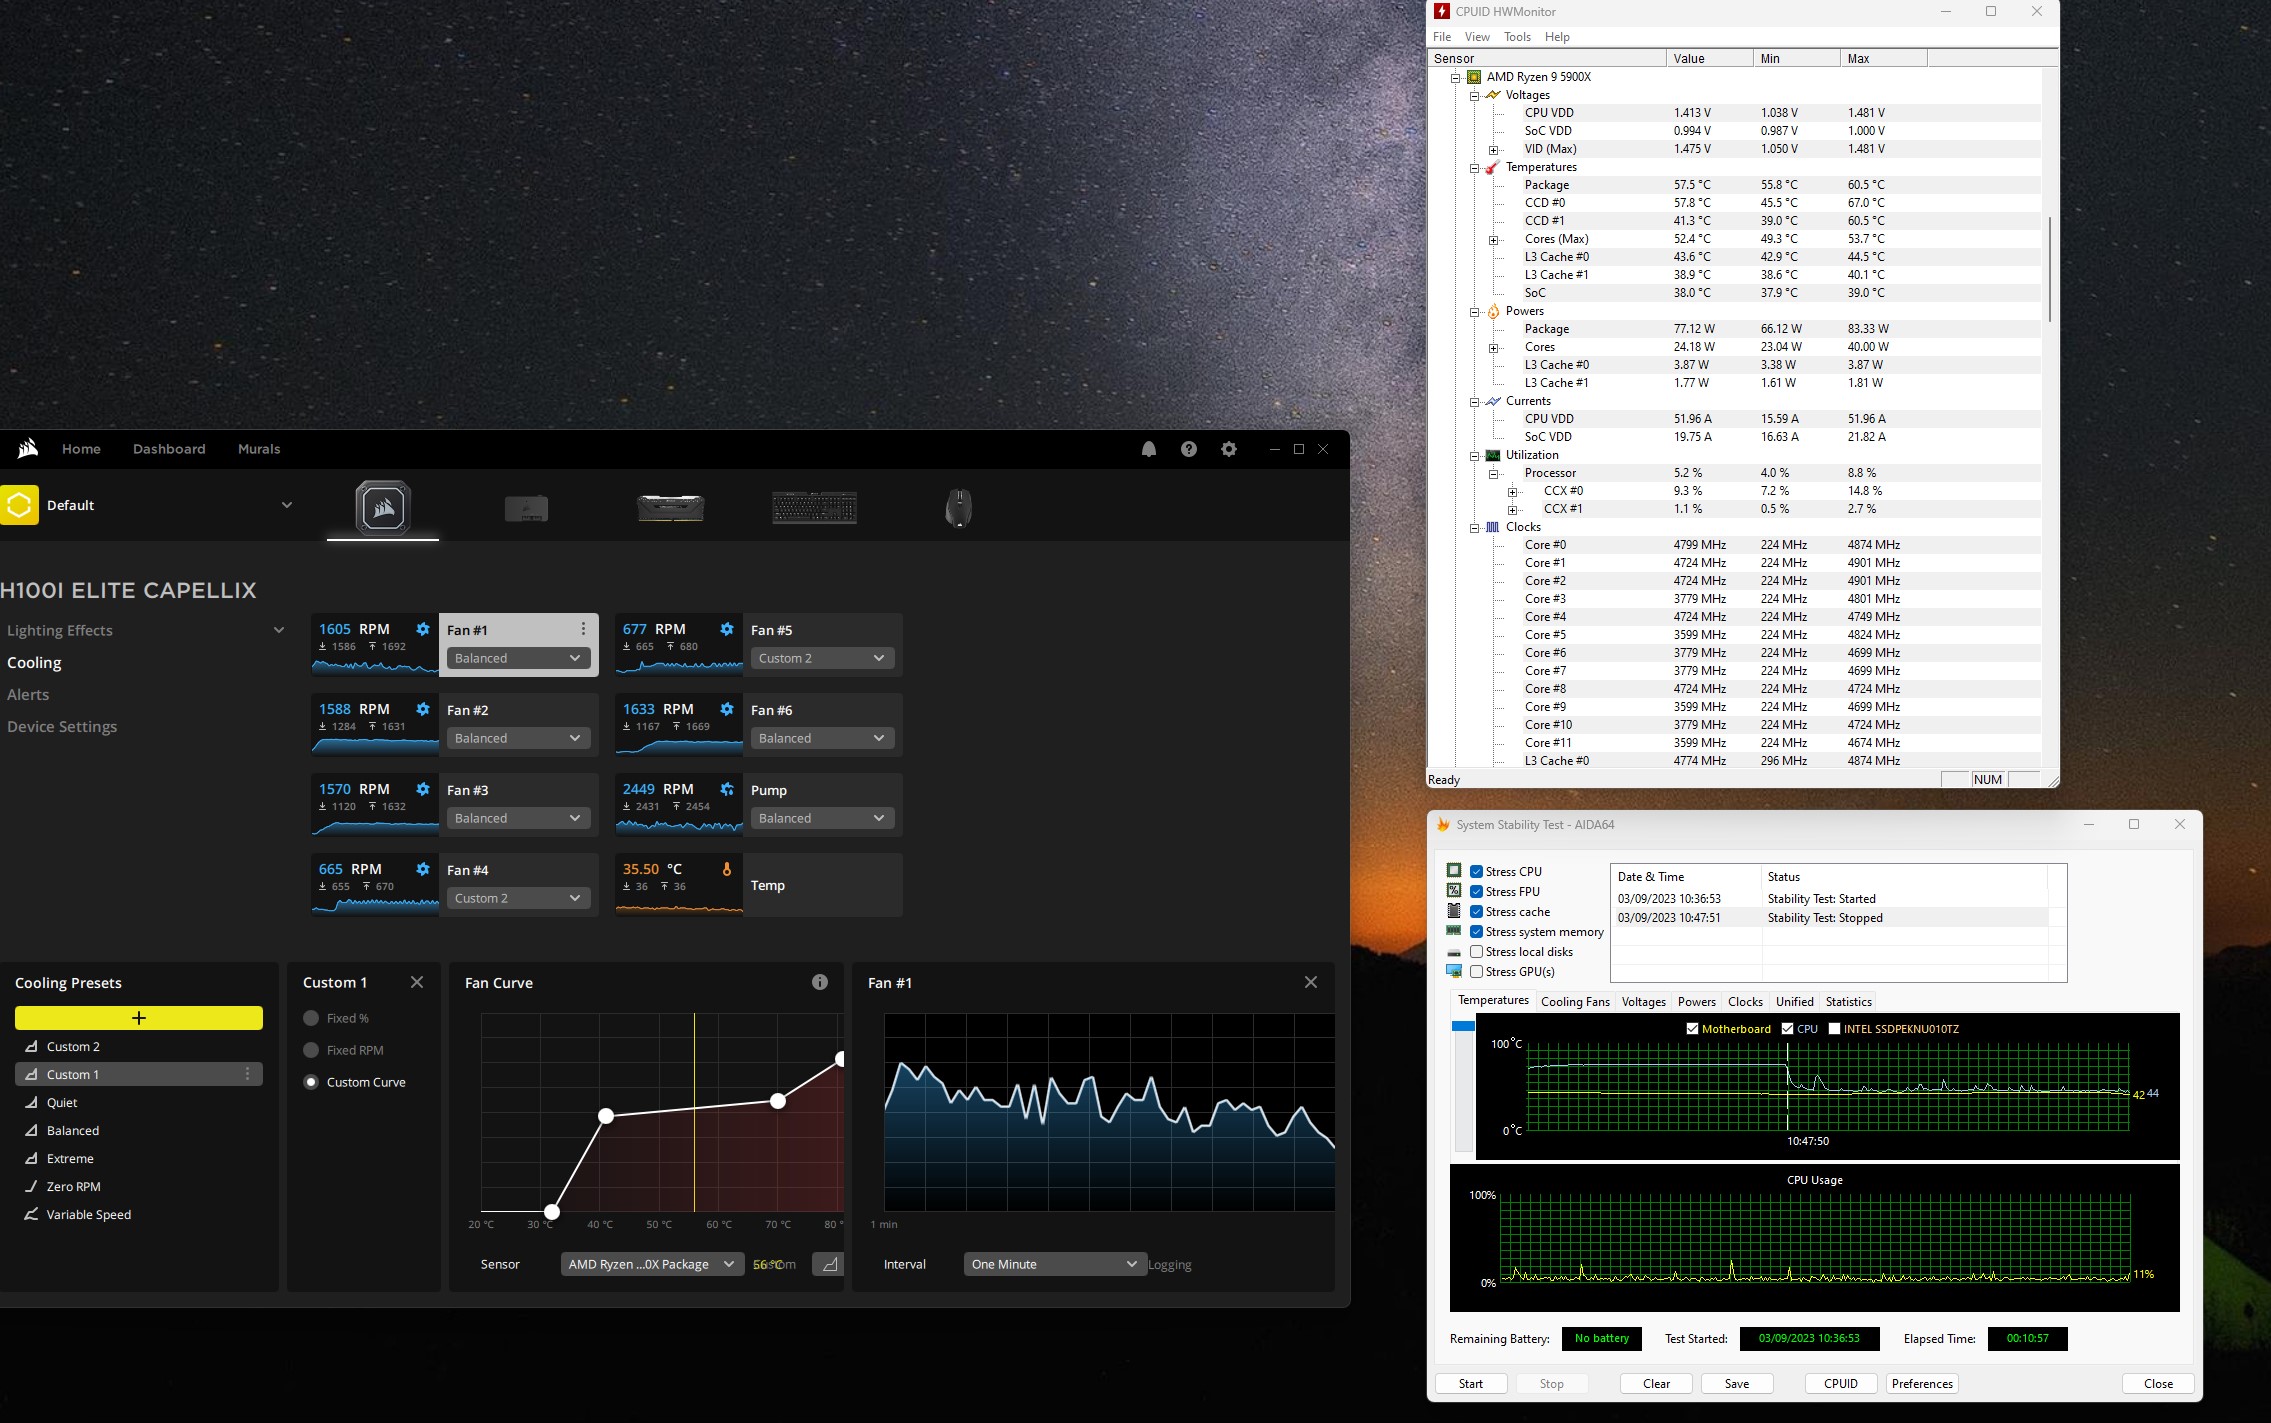Viewport: 2271px width, 1423px height.
Task: Click the Cooling section icon in sidebar
Action: [x=34, y=662]
